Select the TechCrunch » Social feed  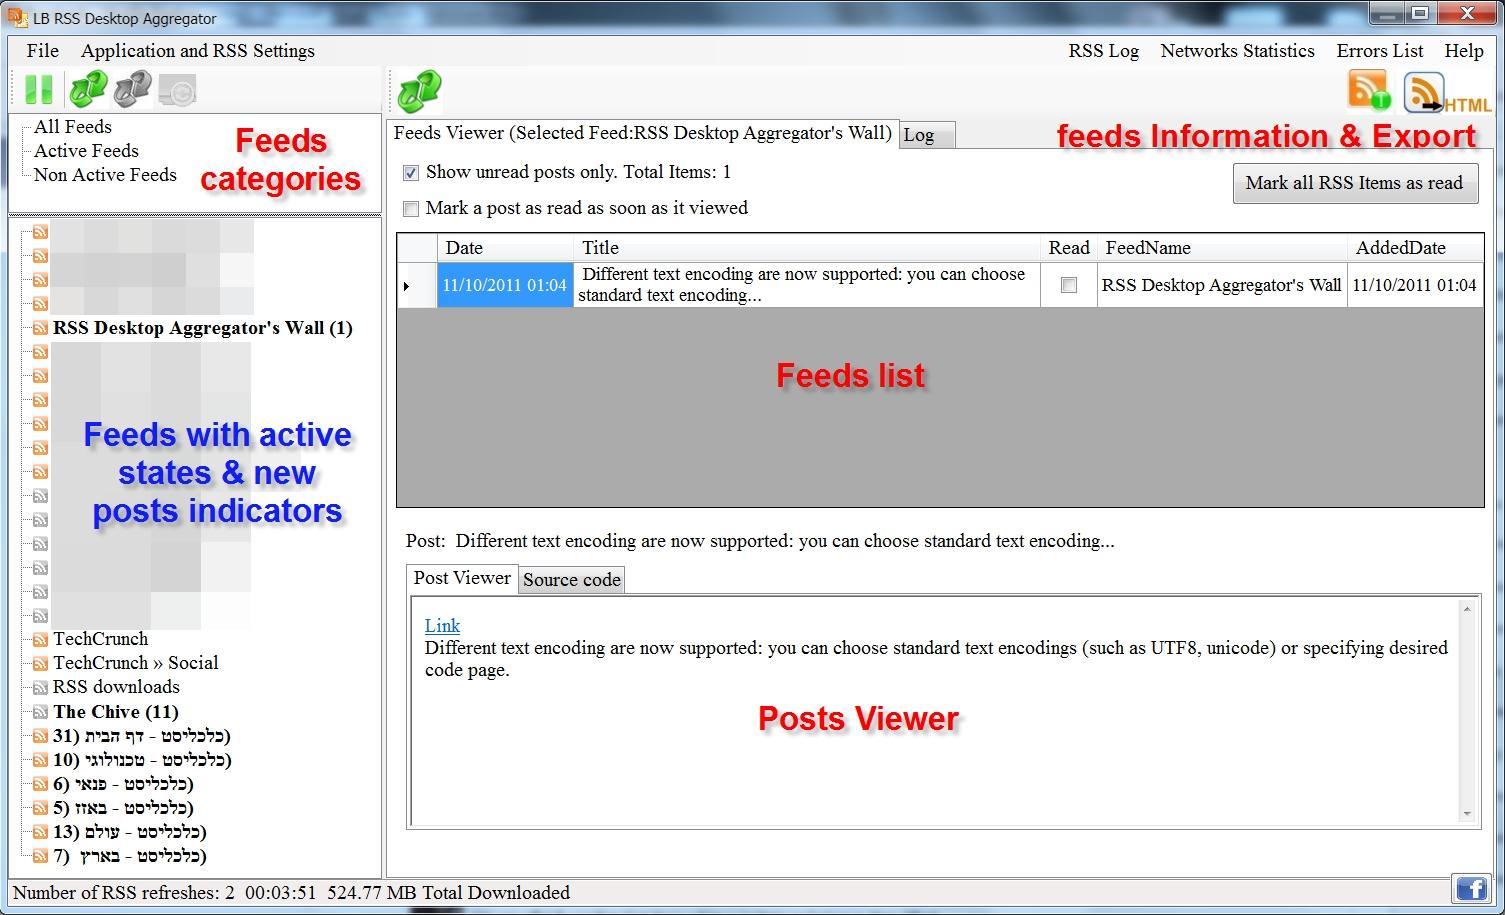point(136,663)
